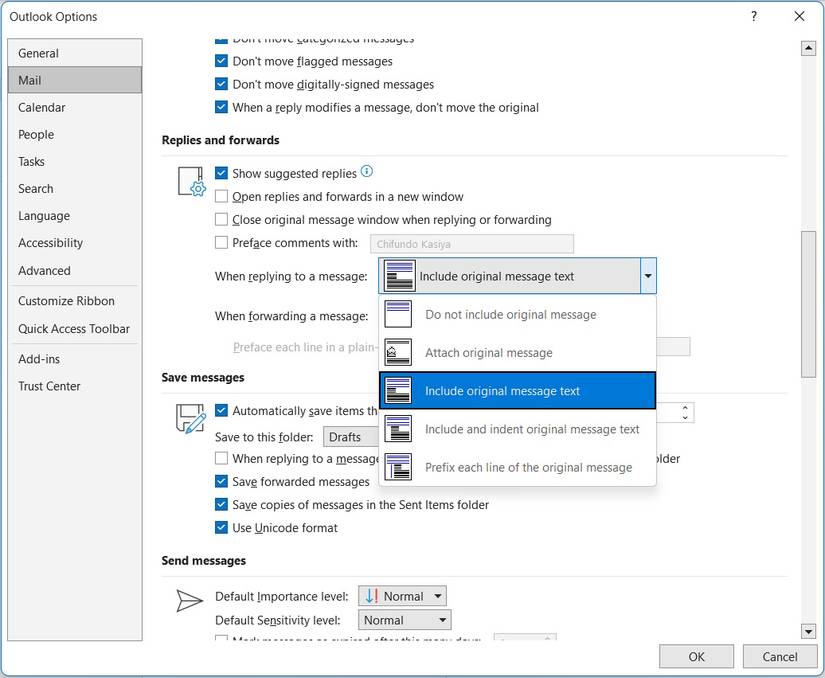This screenshot has height=678, width=825.
Task: Open Customize Ribbon category
Action: [75, 301]
